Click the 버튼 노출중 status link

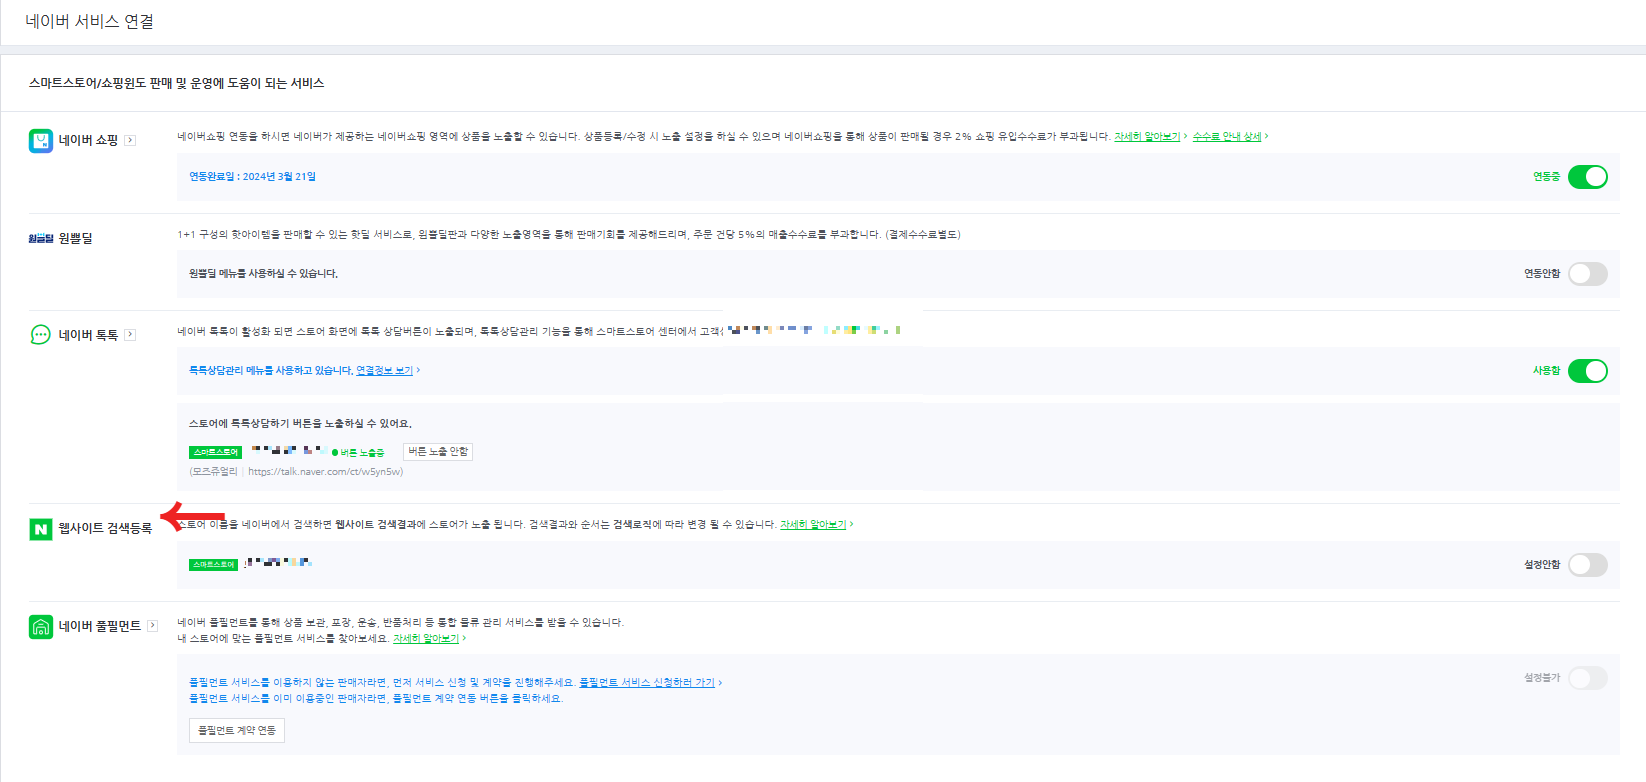pos(362,453)
